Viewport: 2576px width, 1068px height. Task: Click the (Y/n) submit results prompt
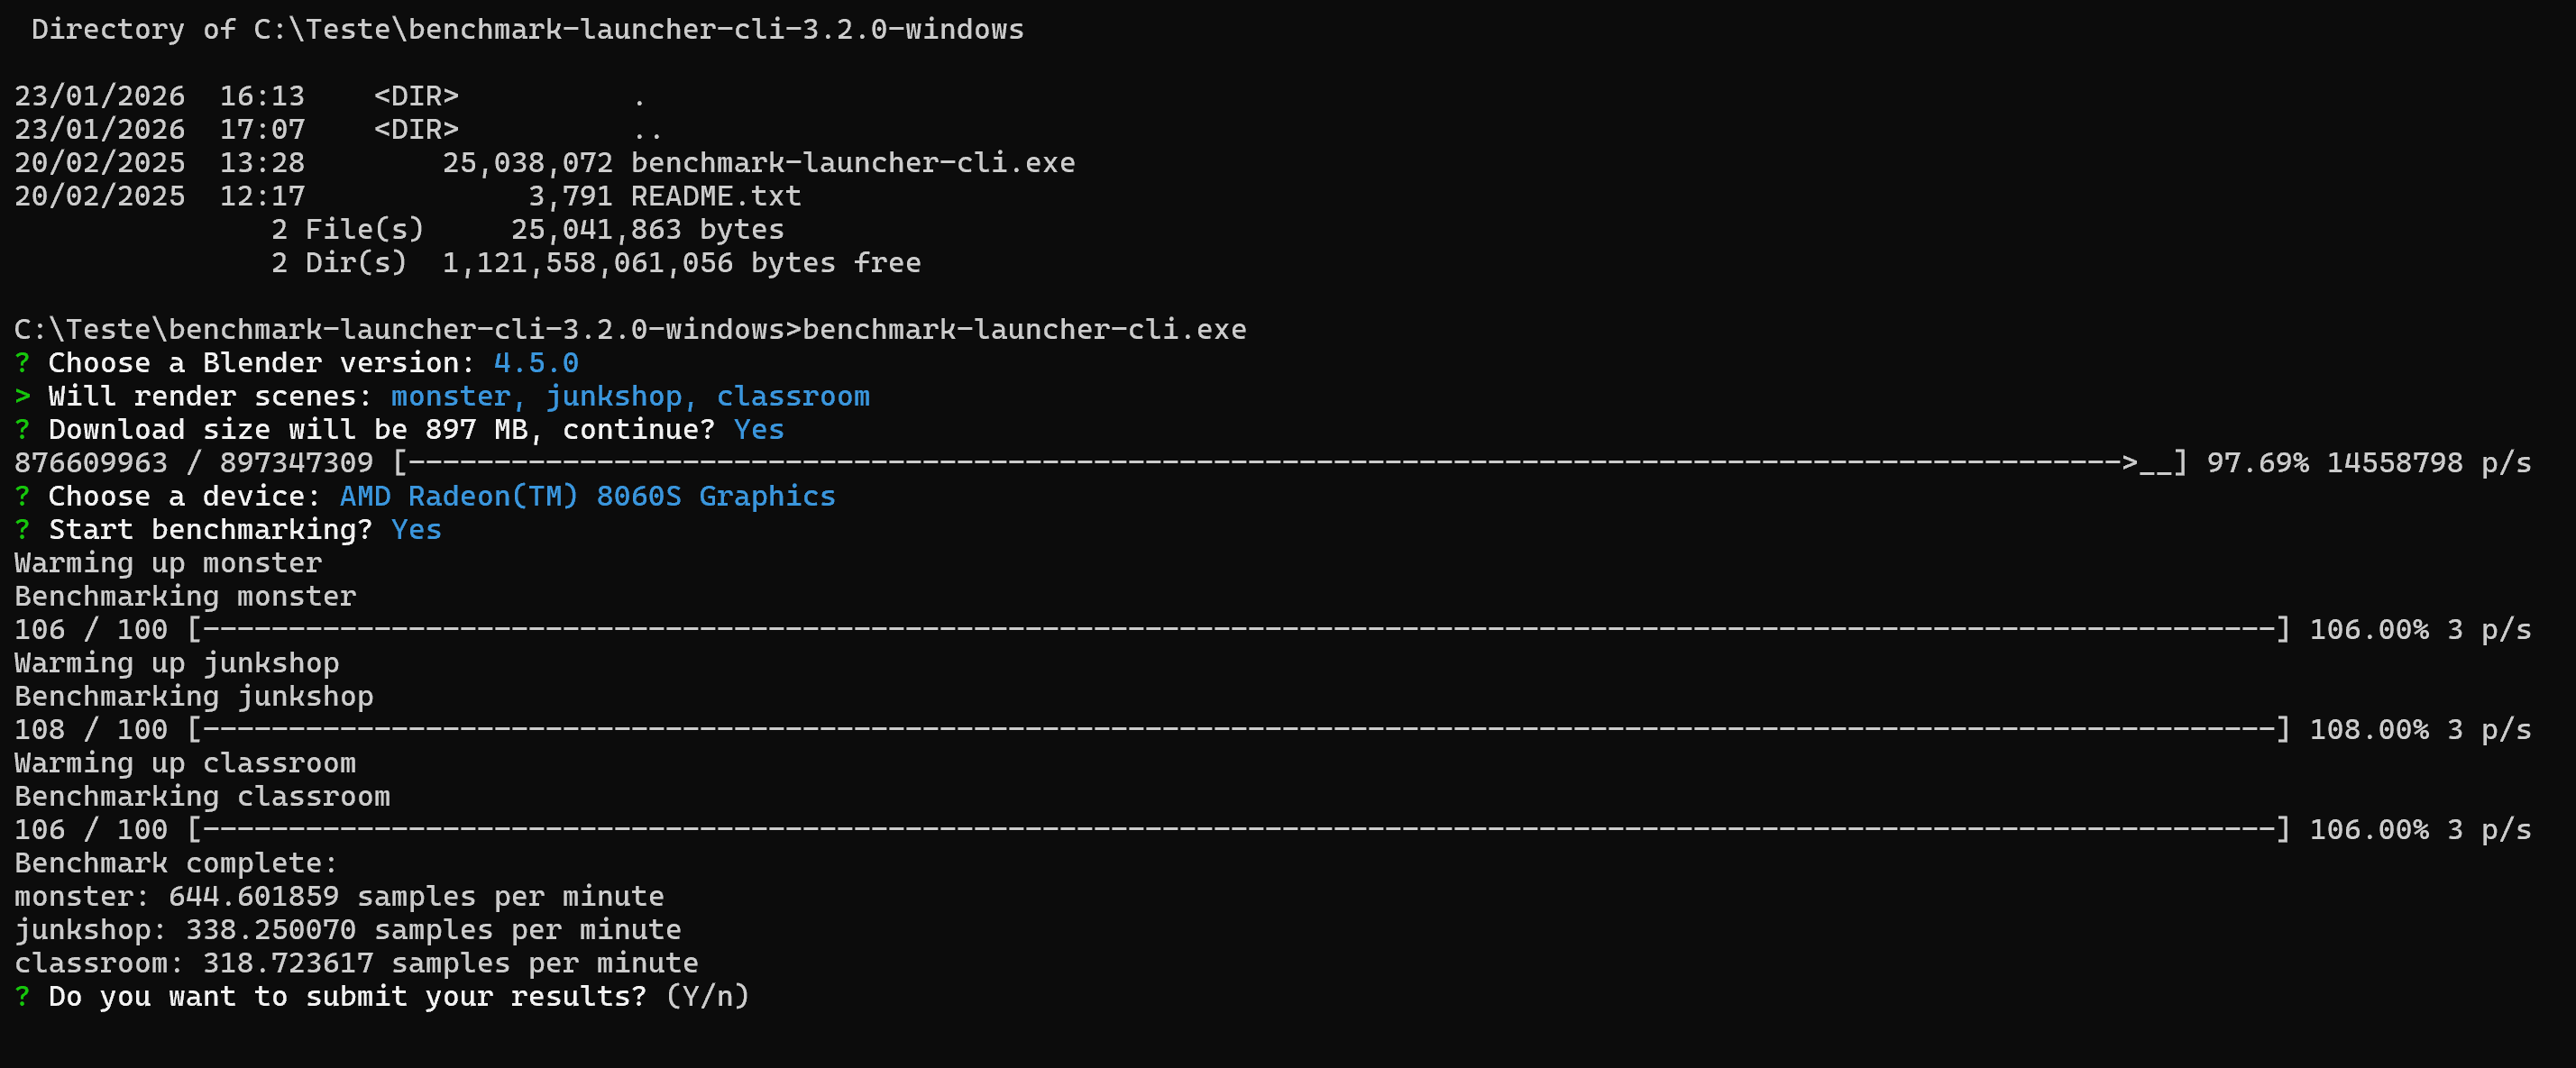click(x=707, y=997)
